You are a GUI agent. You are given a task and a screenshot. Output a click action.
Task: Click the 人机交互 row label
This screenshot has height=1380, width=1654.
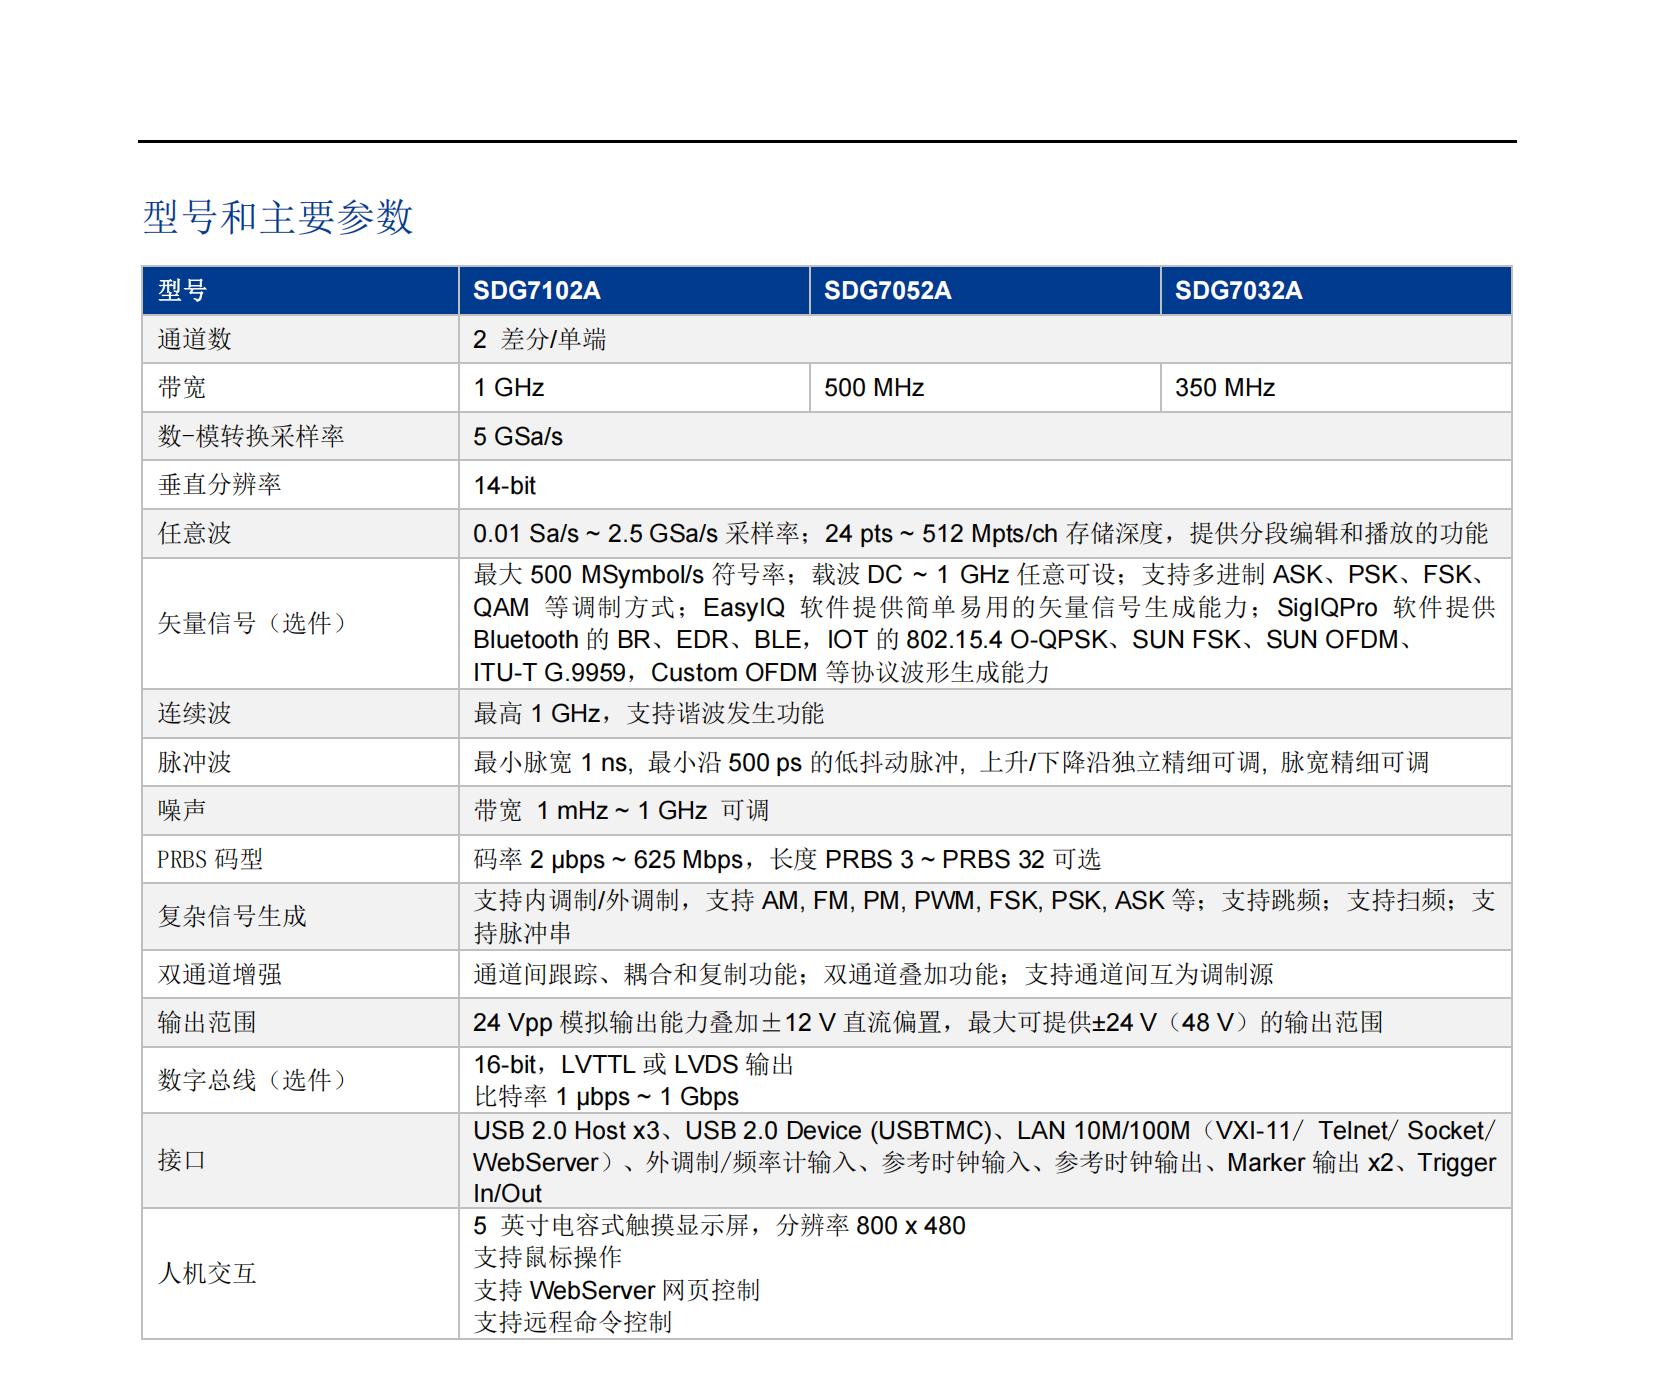pos(207,1274)
